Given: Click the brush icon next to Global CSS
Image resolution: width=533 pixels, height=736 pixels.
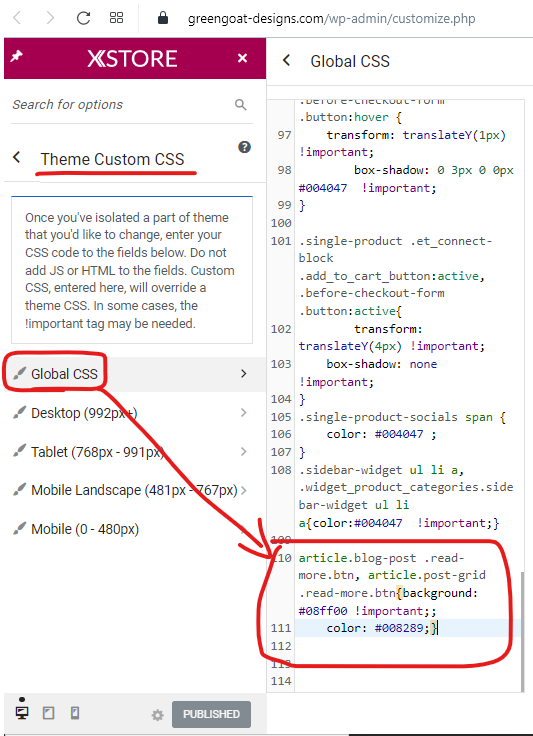Looking at the screenshot, I should pyautogui.click(x=19, y=374).
